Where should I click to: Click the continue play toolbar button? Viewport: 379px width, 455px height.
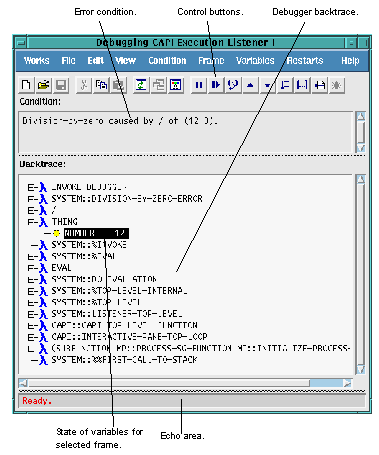point(216,85)
